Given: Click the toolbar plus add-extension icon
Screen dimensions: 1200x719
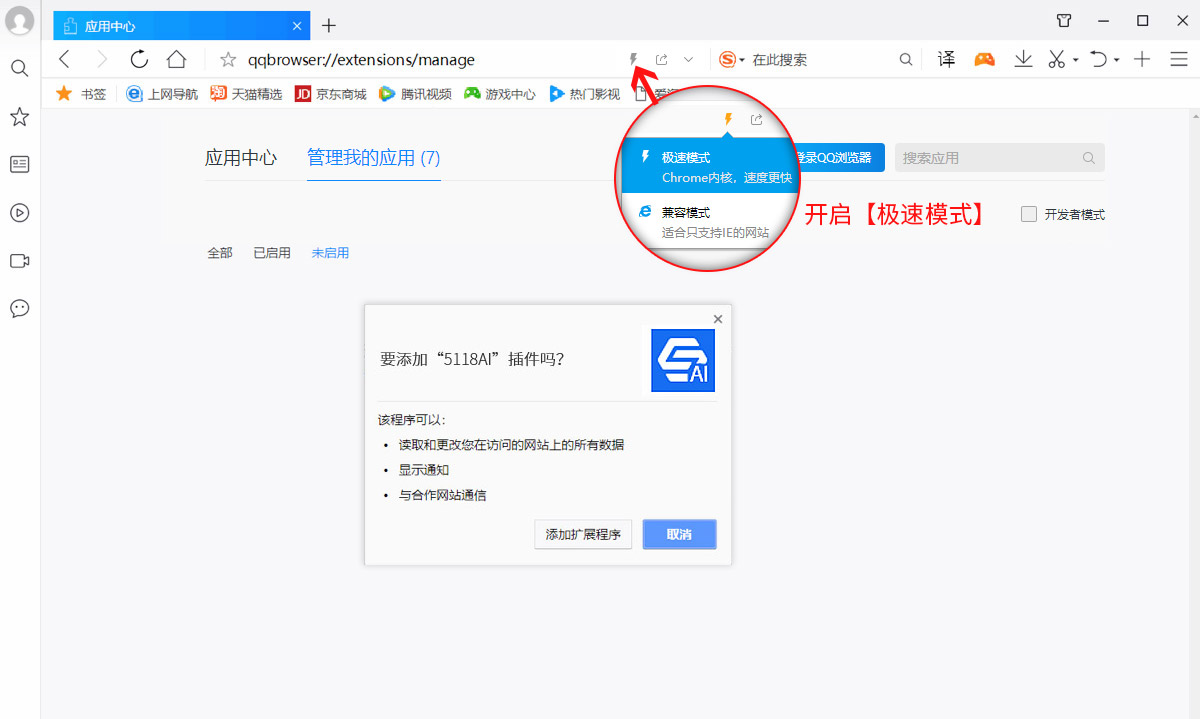Looking at the screenshot, I should (1142, 59).
